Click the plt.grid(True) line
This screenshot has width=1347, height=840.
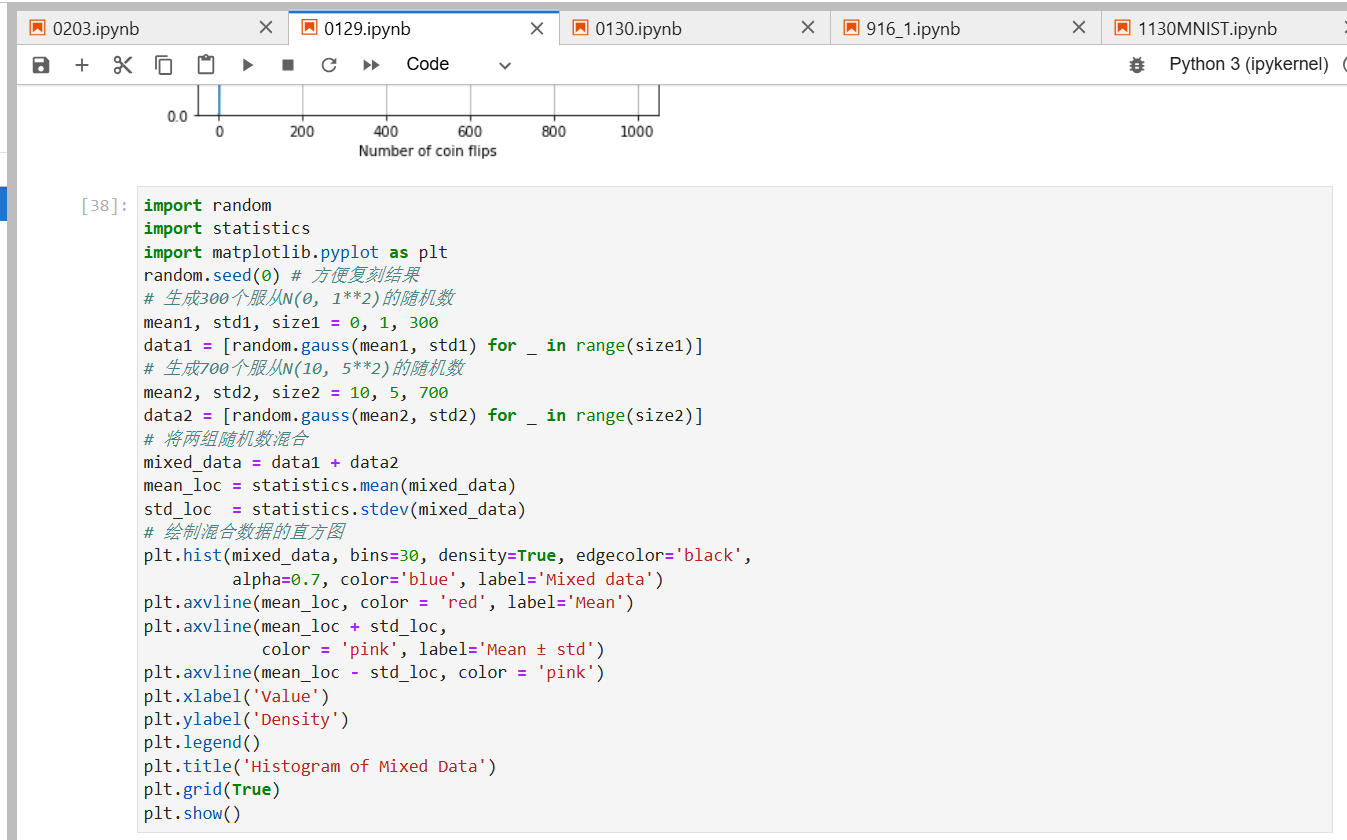[212, 789]
